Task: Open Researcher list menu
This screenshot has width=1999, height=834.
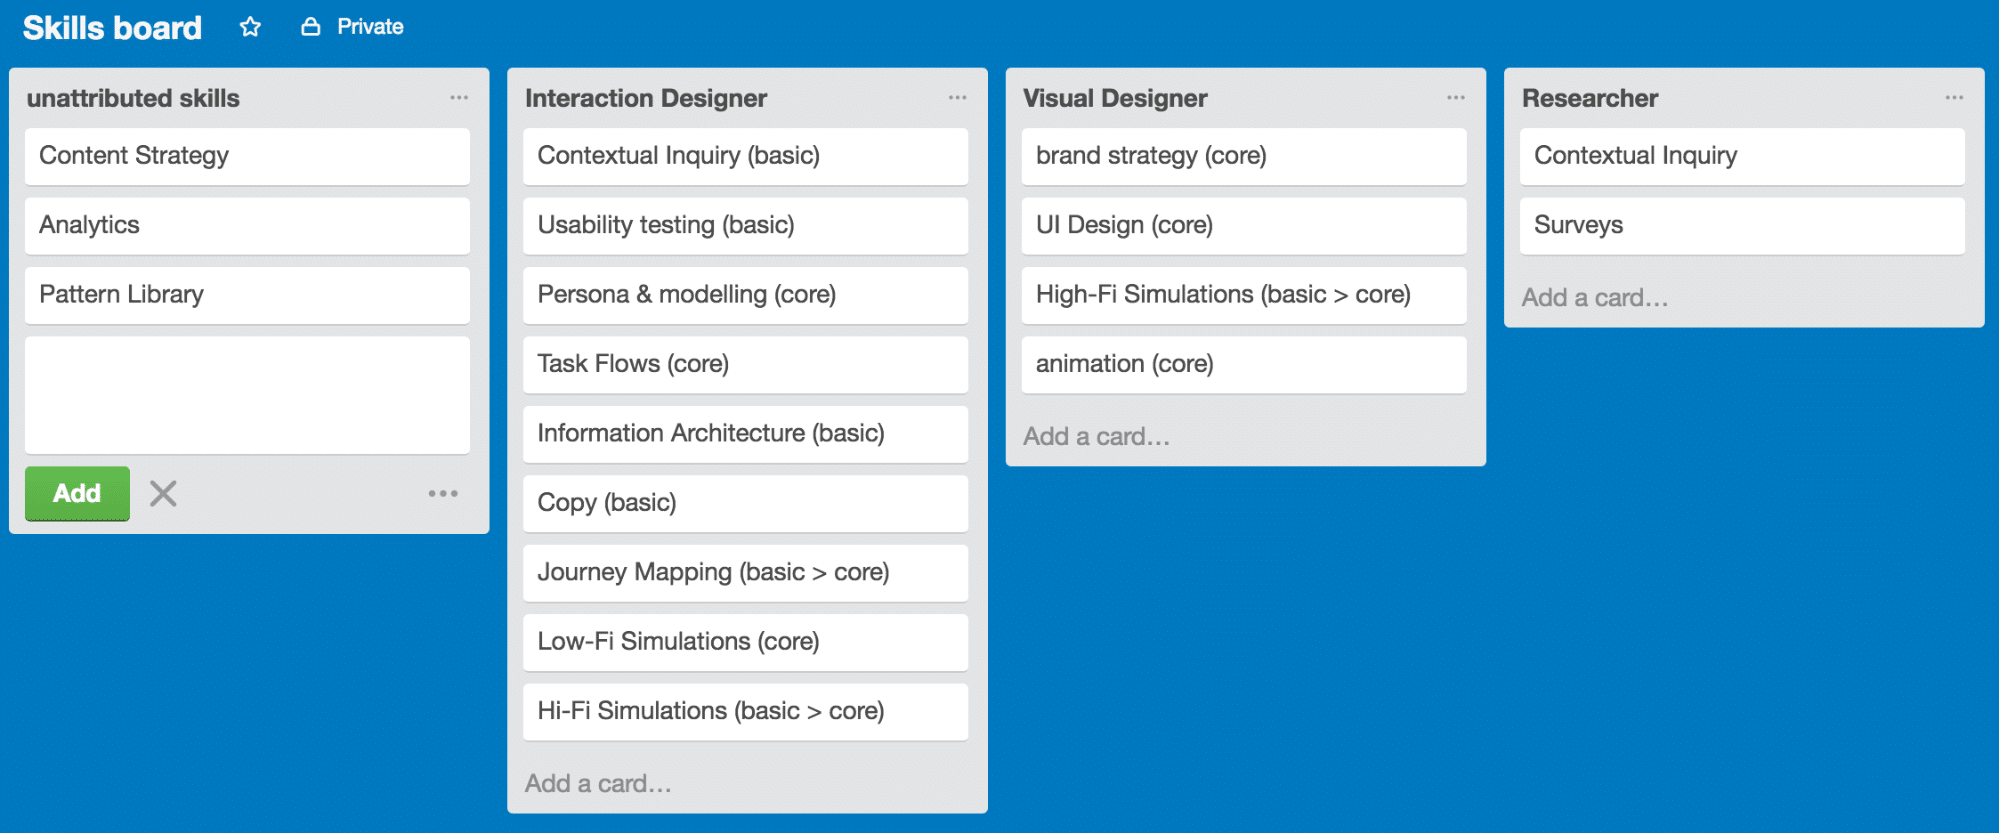Action: [1954, 98]
